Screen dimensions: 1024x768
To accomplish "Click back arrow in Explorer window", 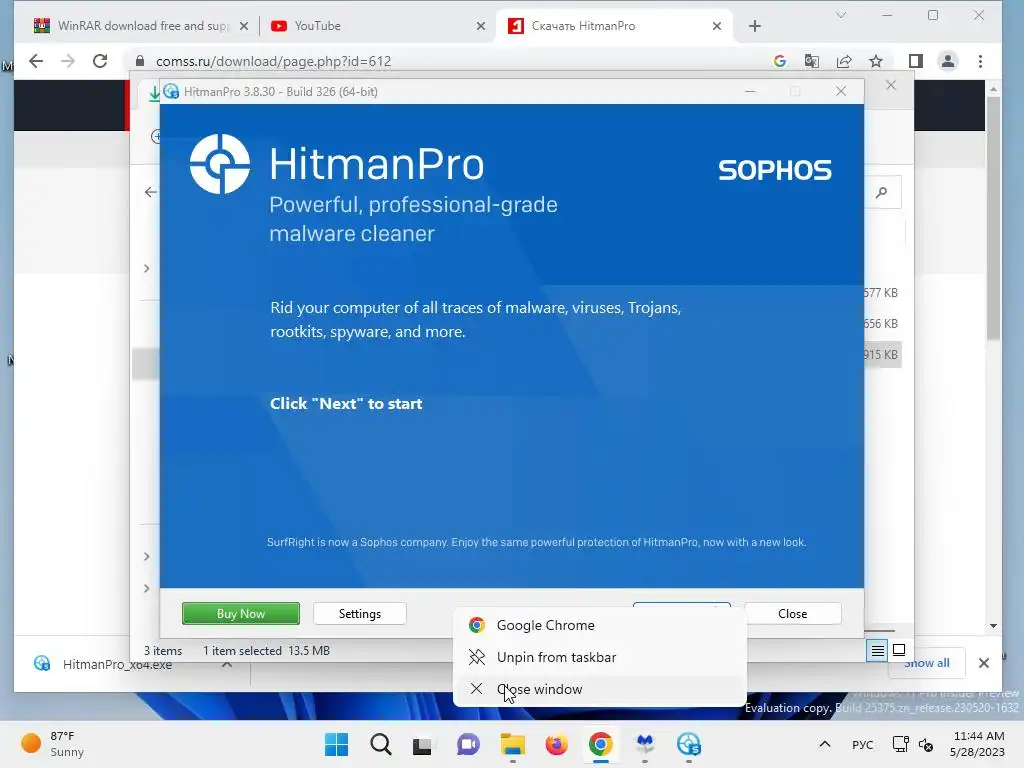I will click(151, 192).
